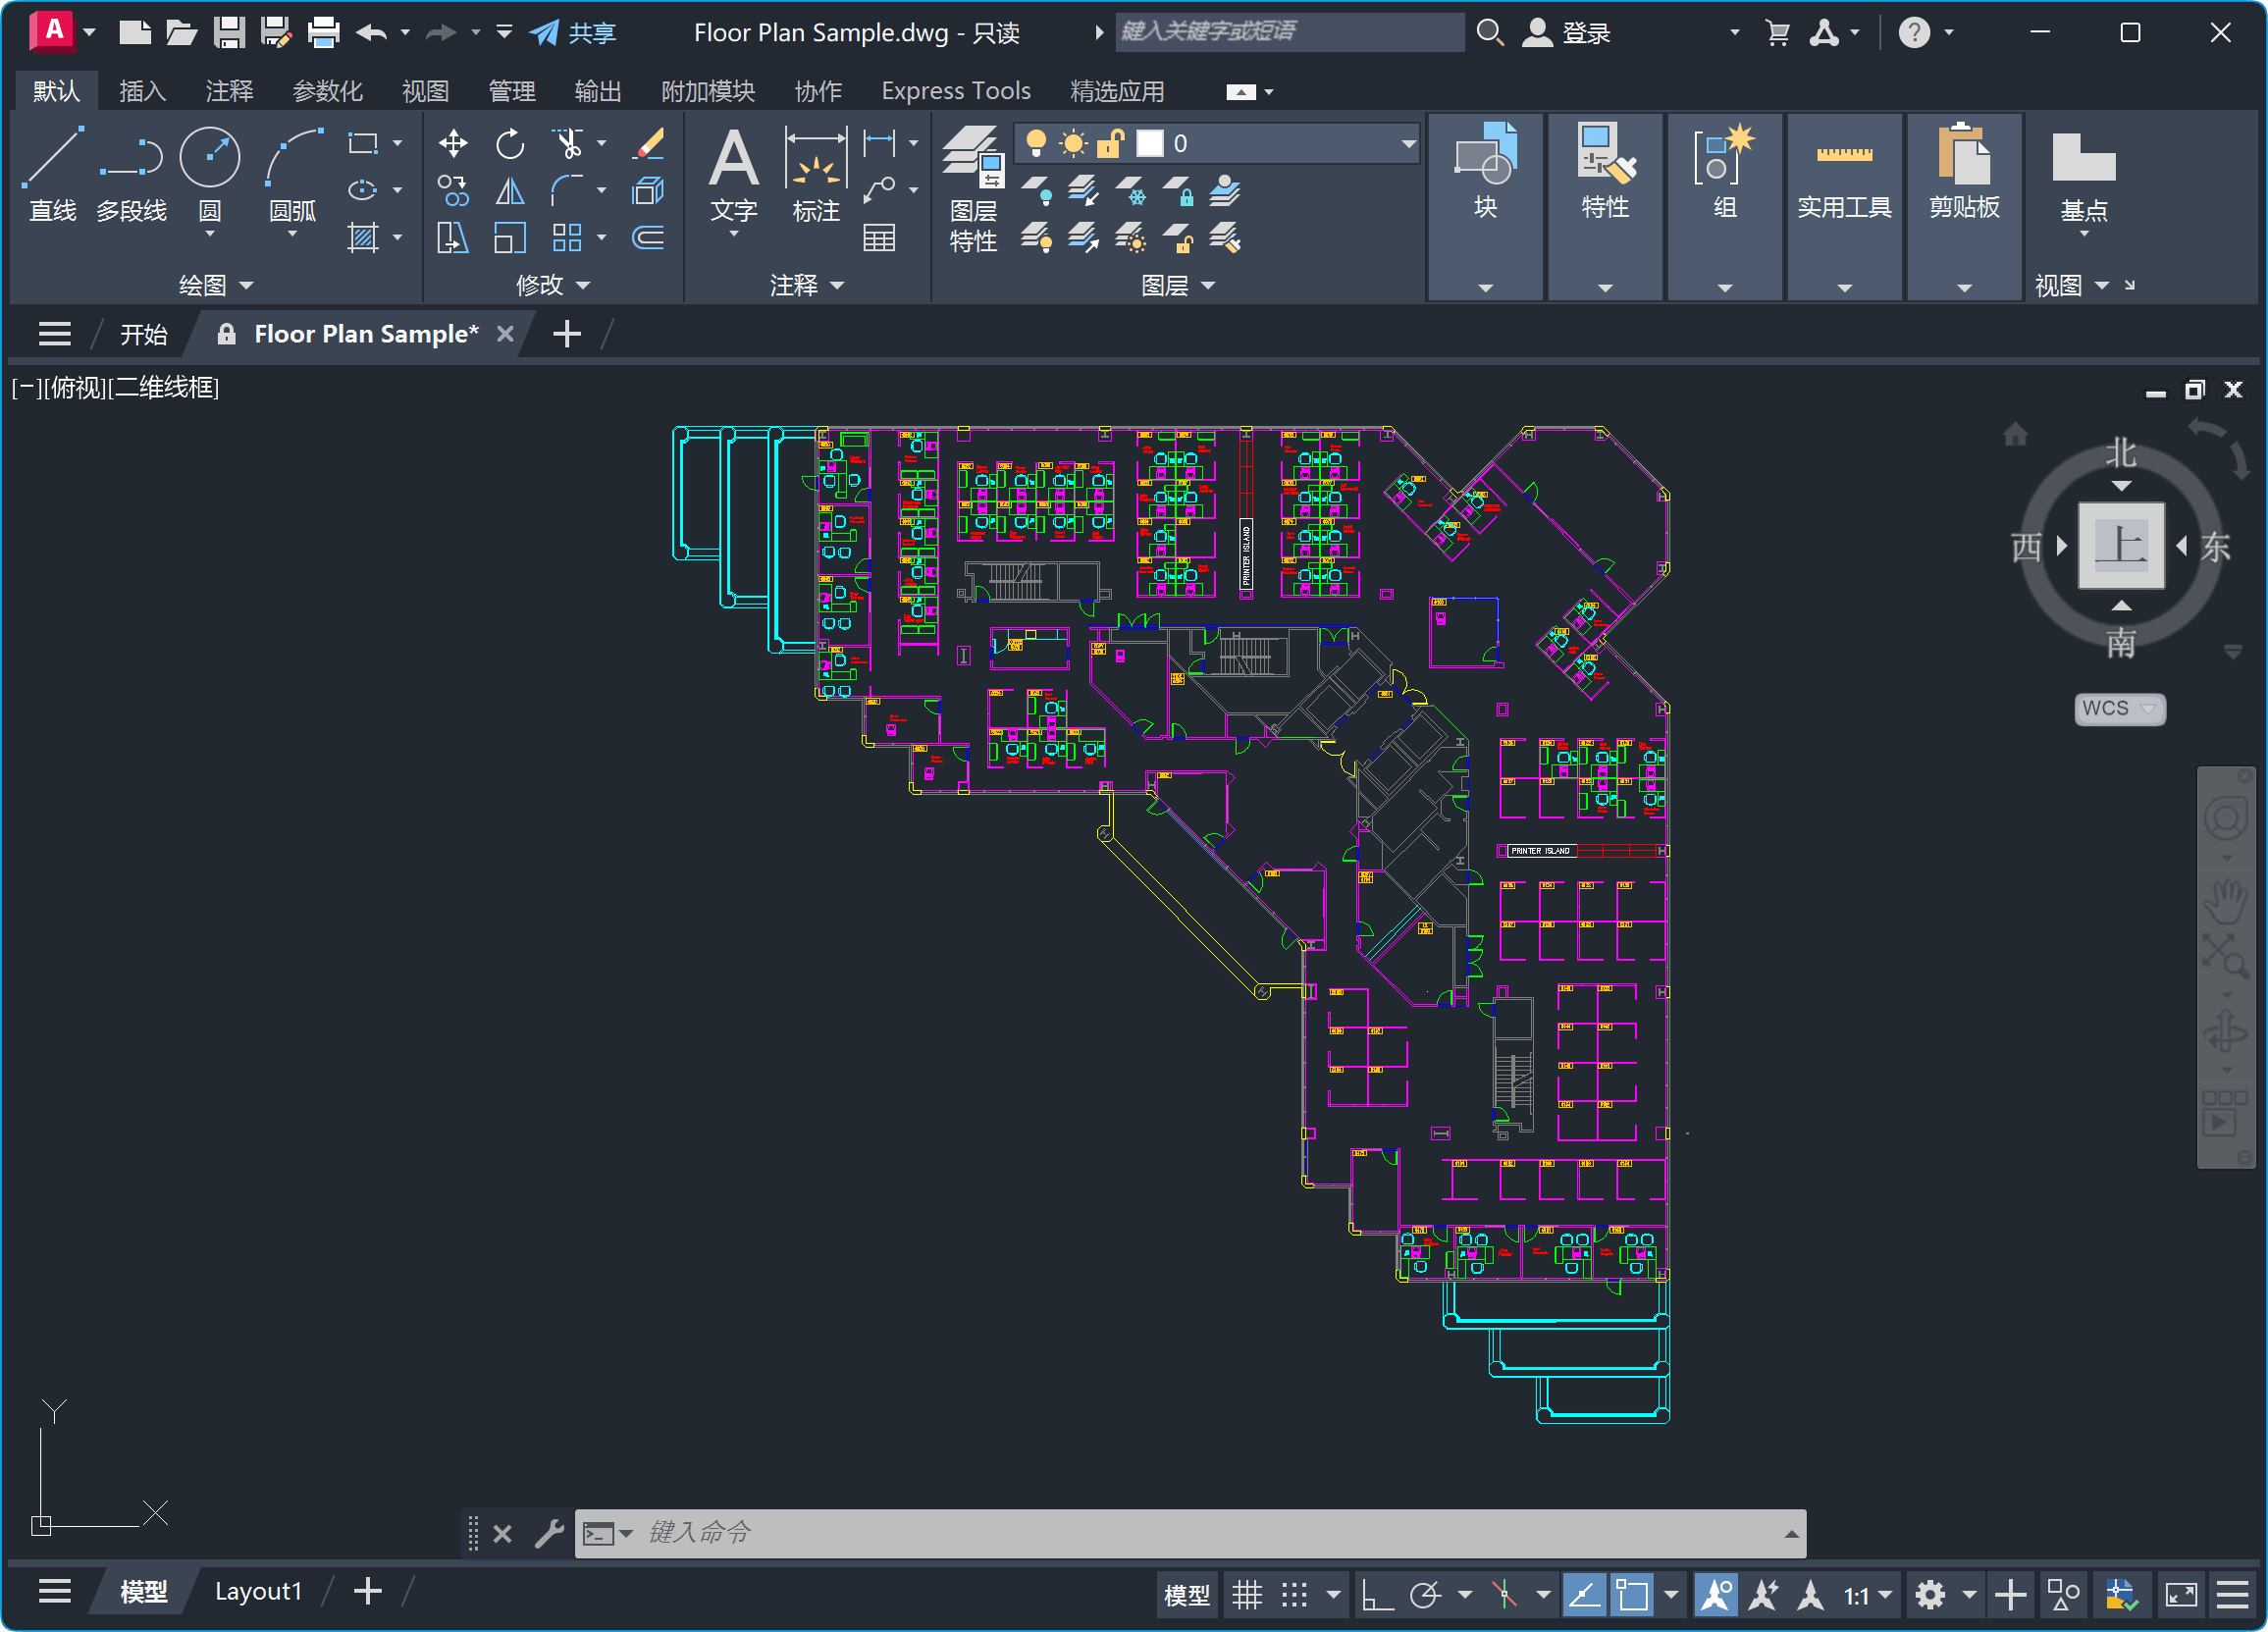Click the viewport label [俯视] control
2268x1632 pixels.
[x=75, y=388]
